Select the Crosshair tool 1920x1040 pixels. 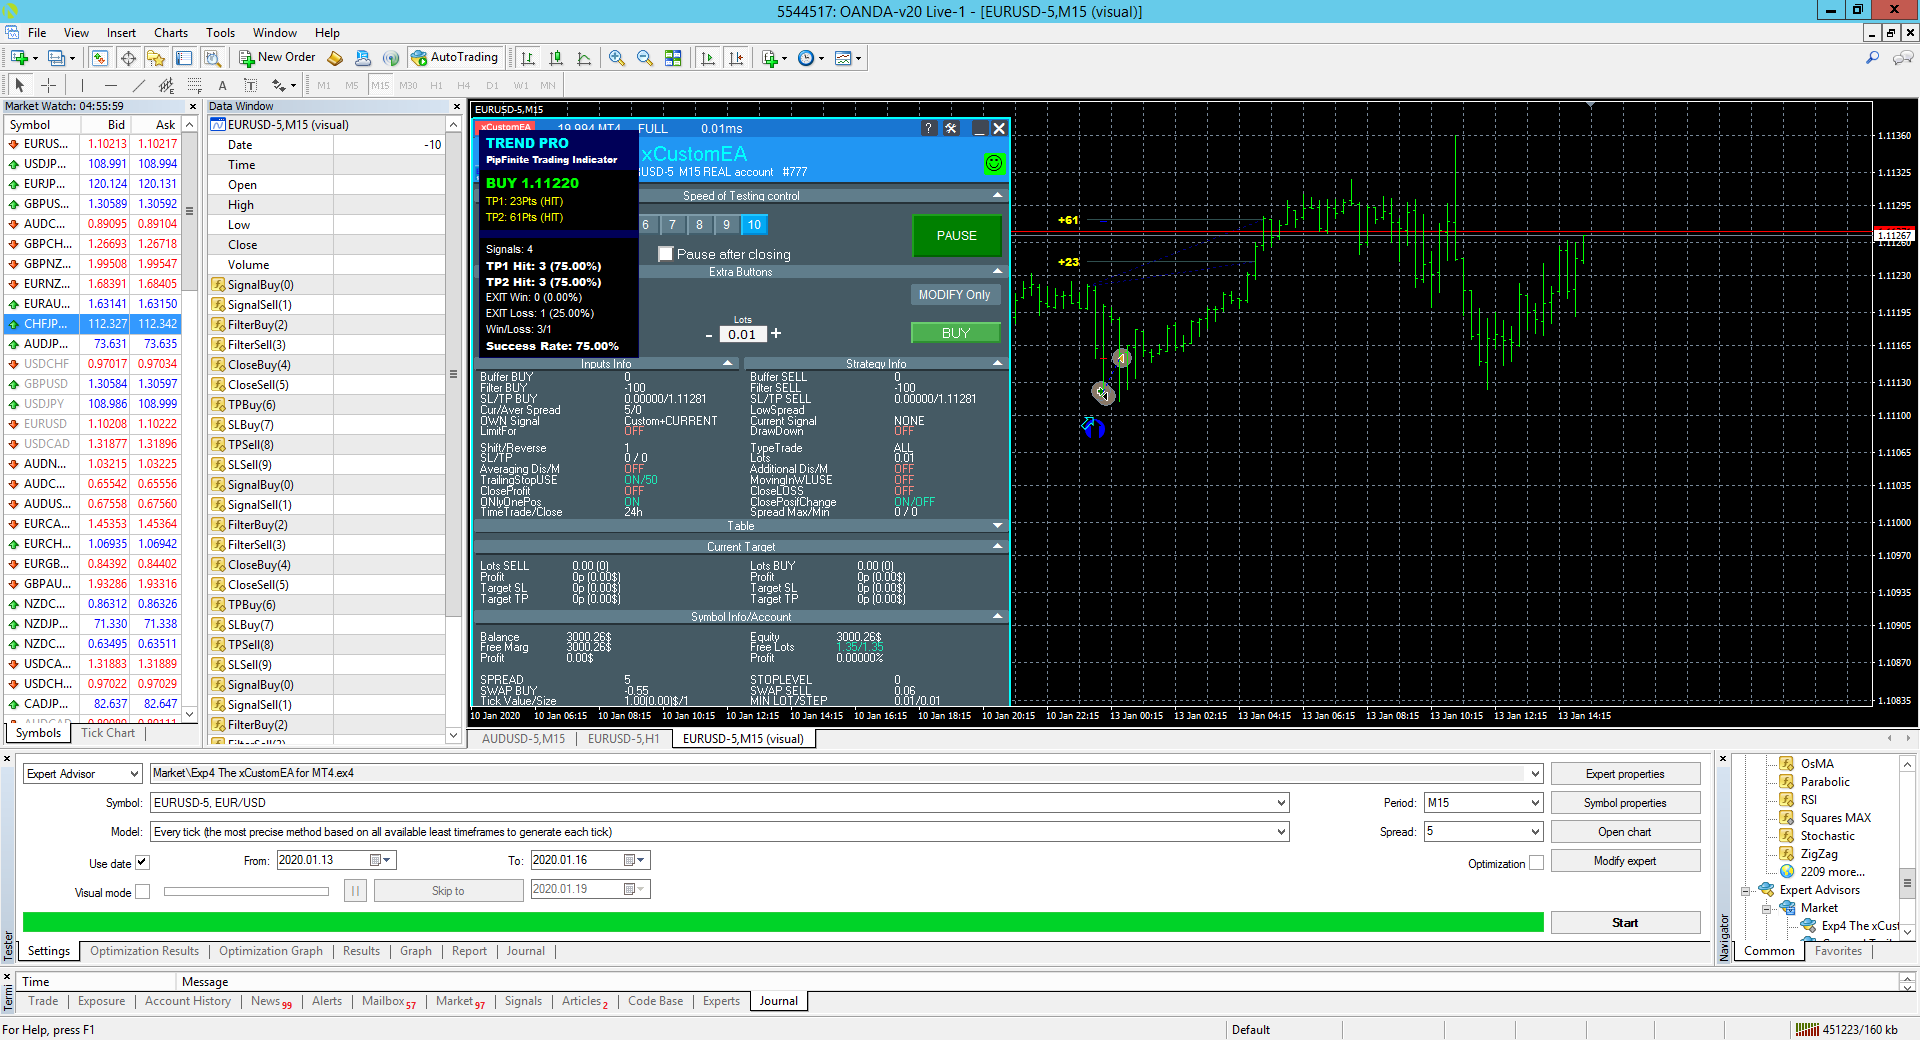48,85
